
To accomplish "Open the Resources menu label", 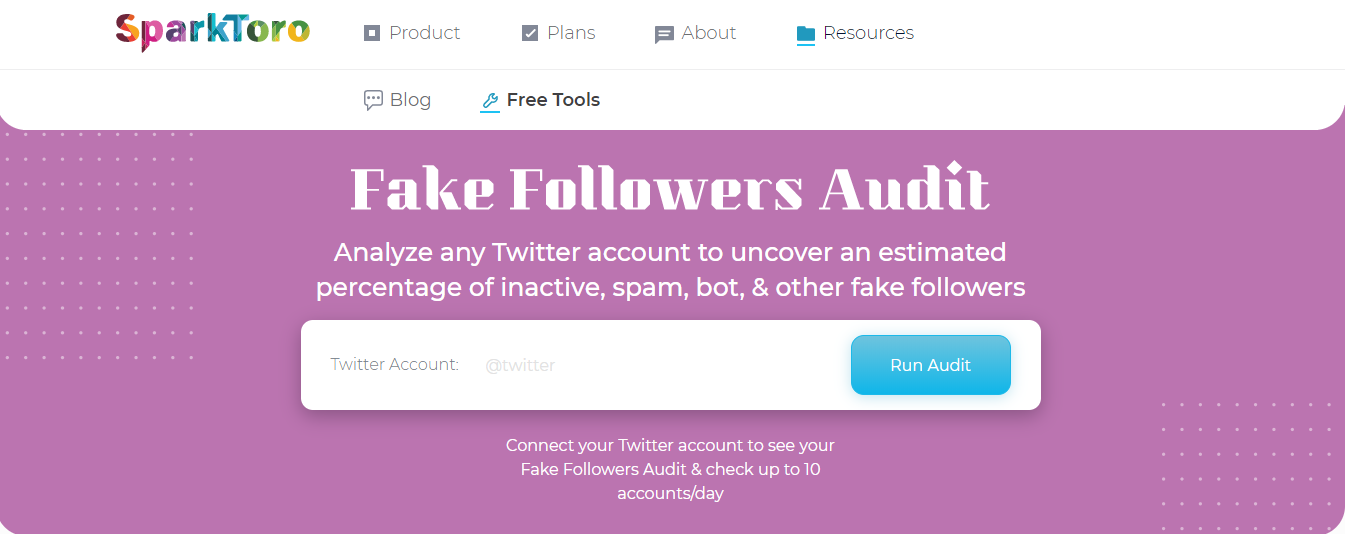I will 868,33.
